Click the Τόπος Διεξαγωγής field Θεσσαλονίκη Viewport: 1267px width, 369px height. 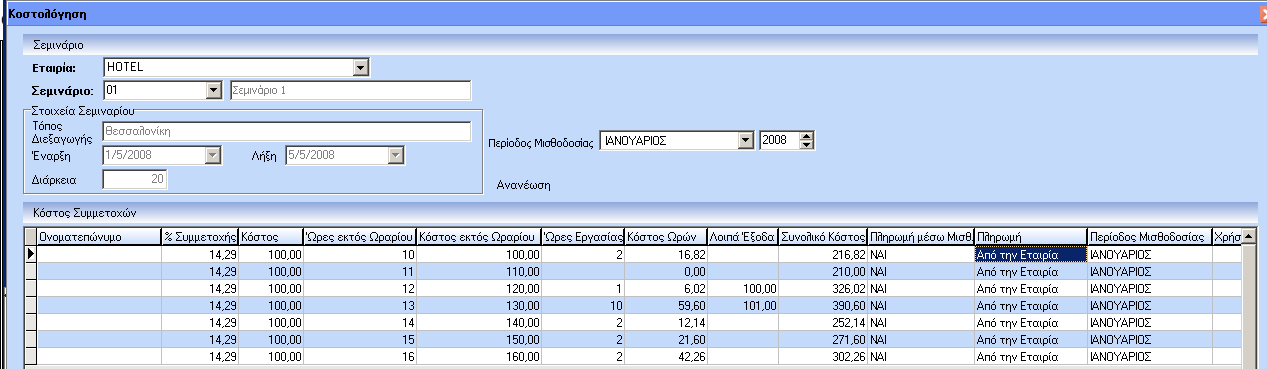click(x=287, y=131)
